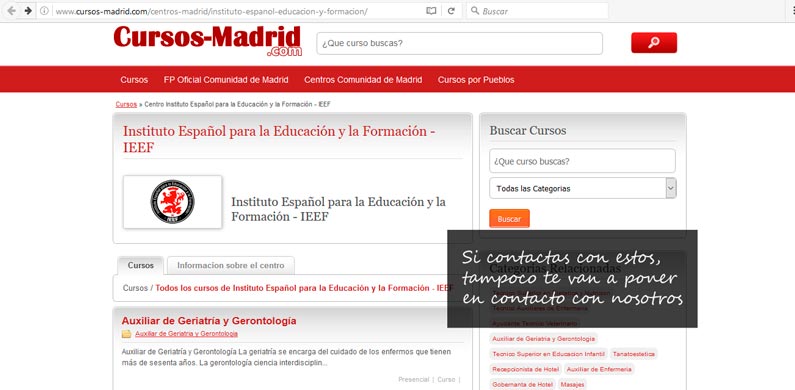Screen dimensions: 795x390
Task: Click Todos los cursos de Instituto Español text
Action: coord(305,288)
